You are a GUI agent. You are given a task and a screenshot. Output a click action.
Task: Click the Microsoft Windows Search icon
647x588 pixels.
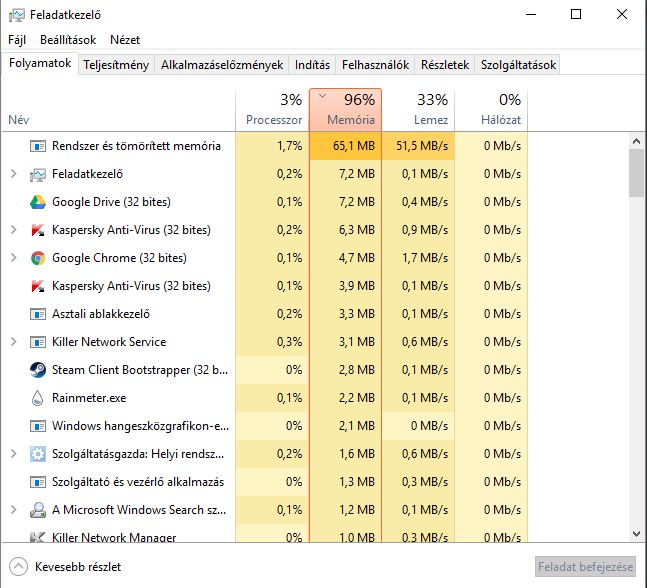tap(38, 510)
